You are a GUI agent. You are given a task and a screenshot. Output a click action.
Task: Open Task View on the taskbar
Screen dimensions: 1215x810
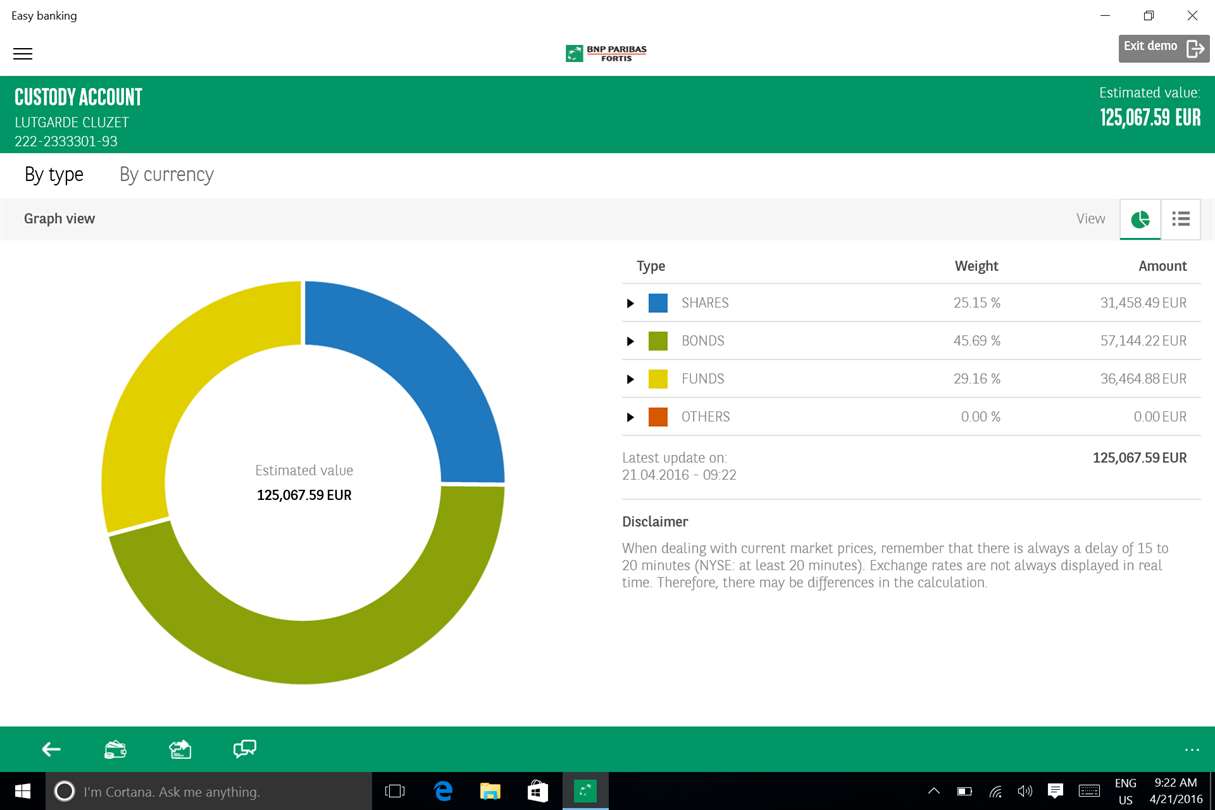click(395, 791)
